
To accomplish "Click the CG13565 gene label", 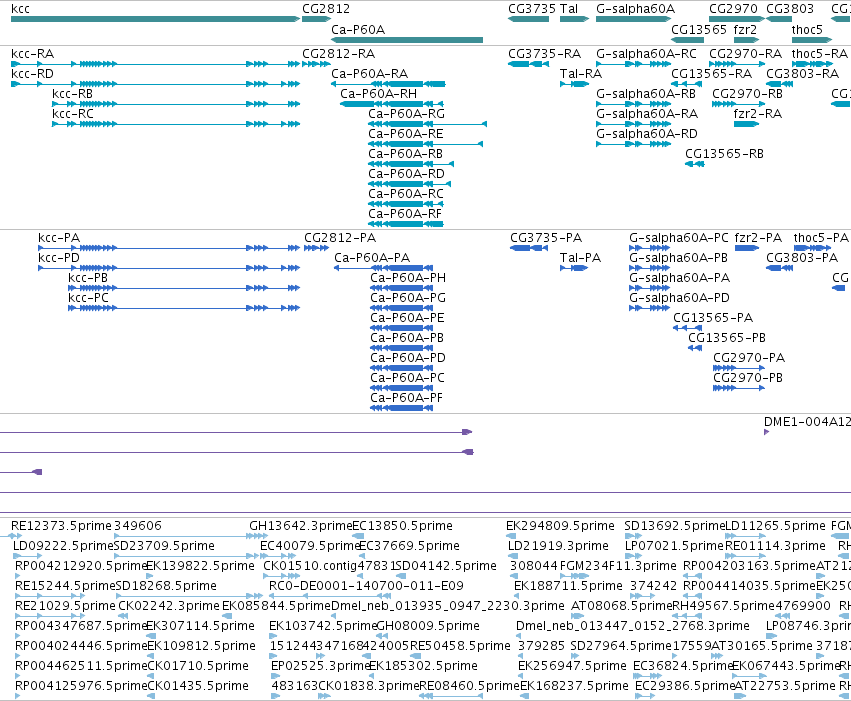I will coord(699,30).
